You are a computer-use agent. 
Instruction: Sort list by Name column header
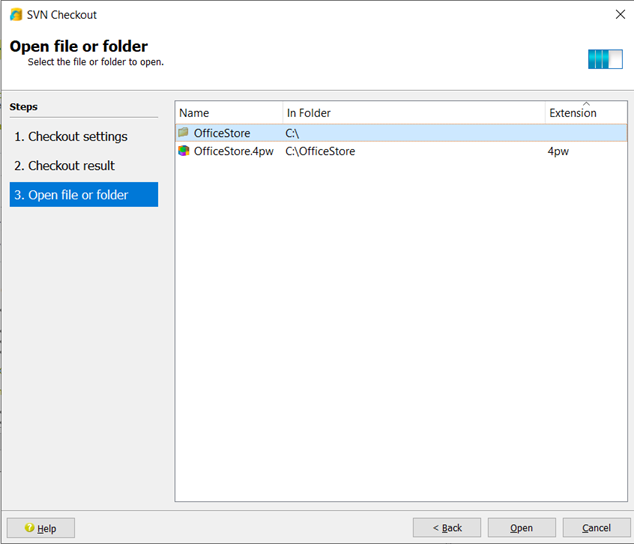pos(229,113)
